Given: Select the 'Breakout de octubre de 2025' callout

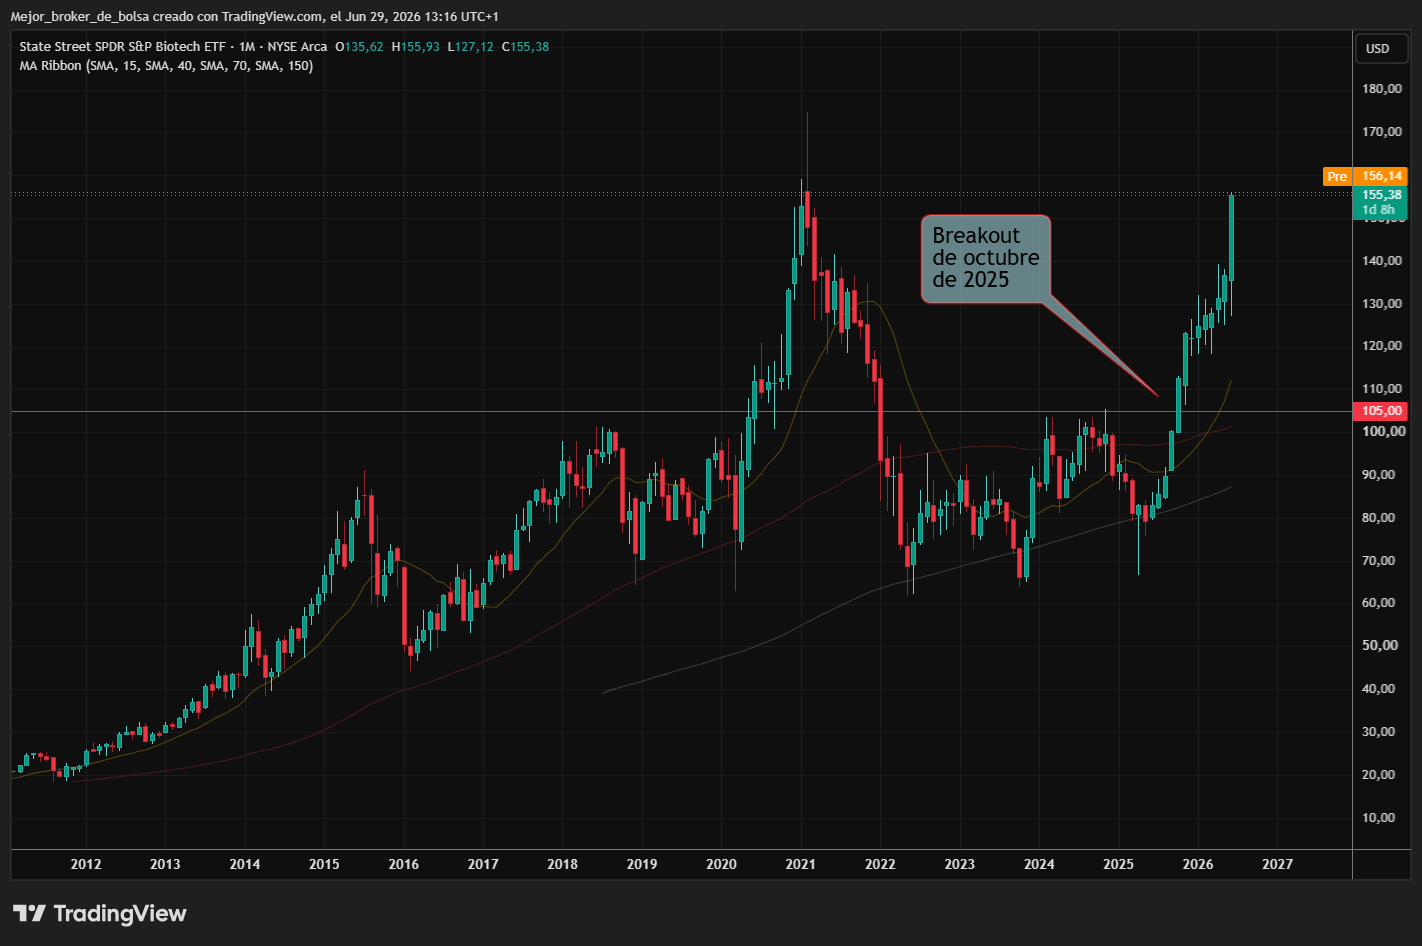Looking at the screenshot, I should click(x=986, y=258).
